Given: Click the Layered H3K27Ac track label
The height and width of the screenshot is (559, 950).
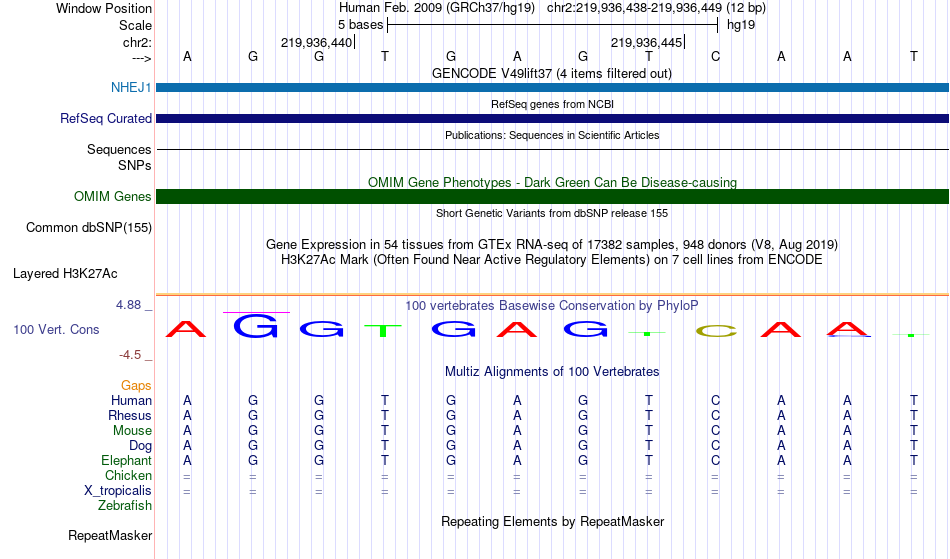Looking at the screenshot, I should coord(65,274).
